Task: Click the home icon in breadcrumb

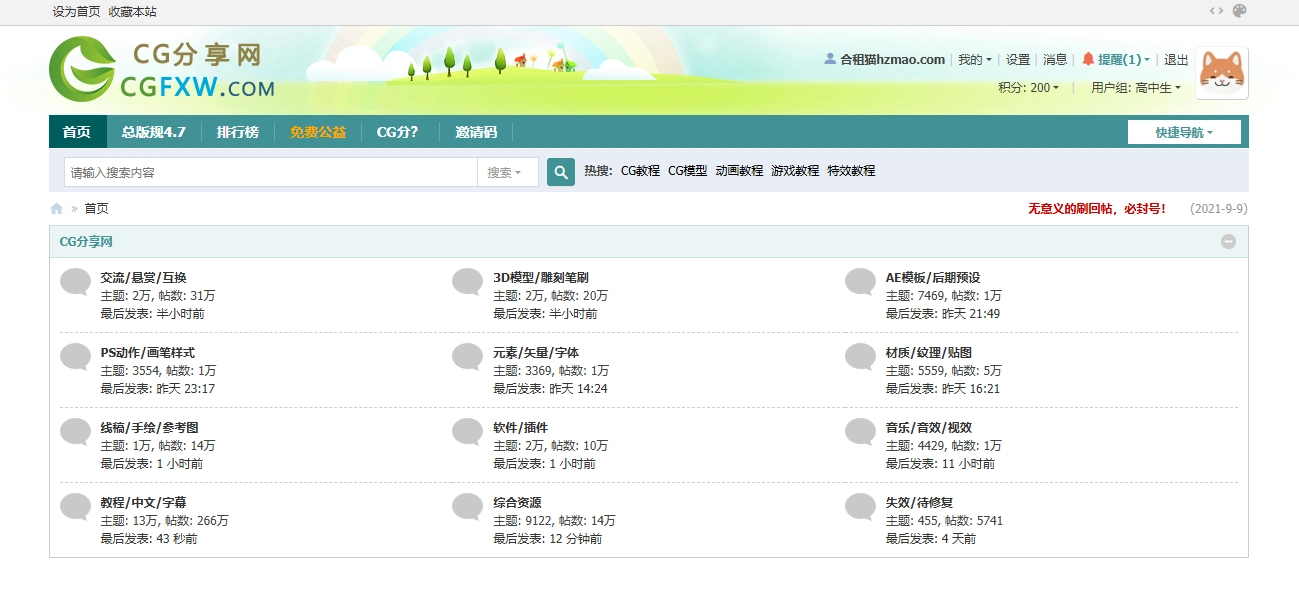Action: (x=57, y=209)
